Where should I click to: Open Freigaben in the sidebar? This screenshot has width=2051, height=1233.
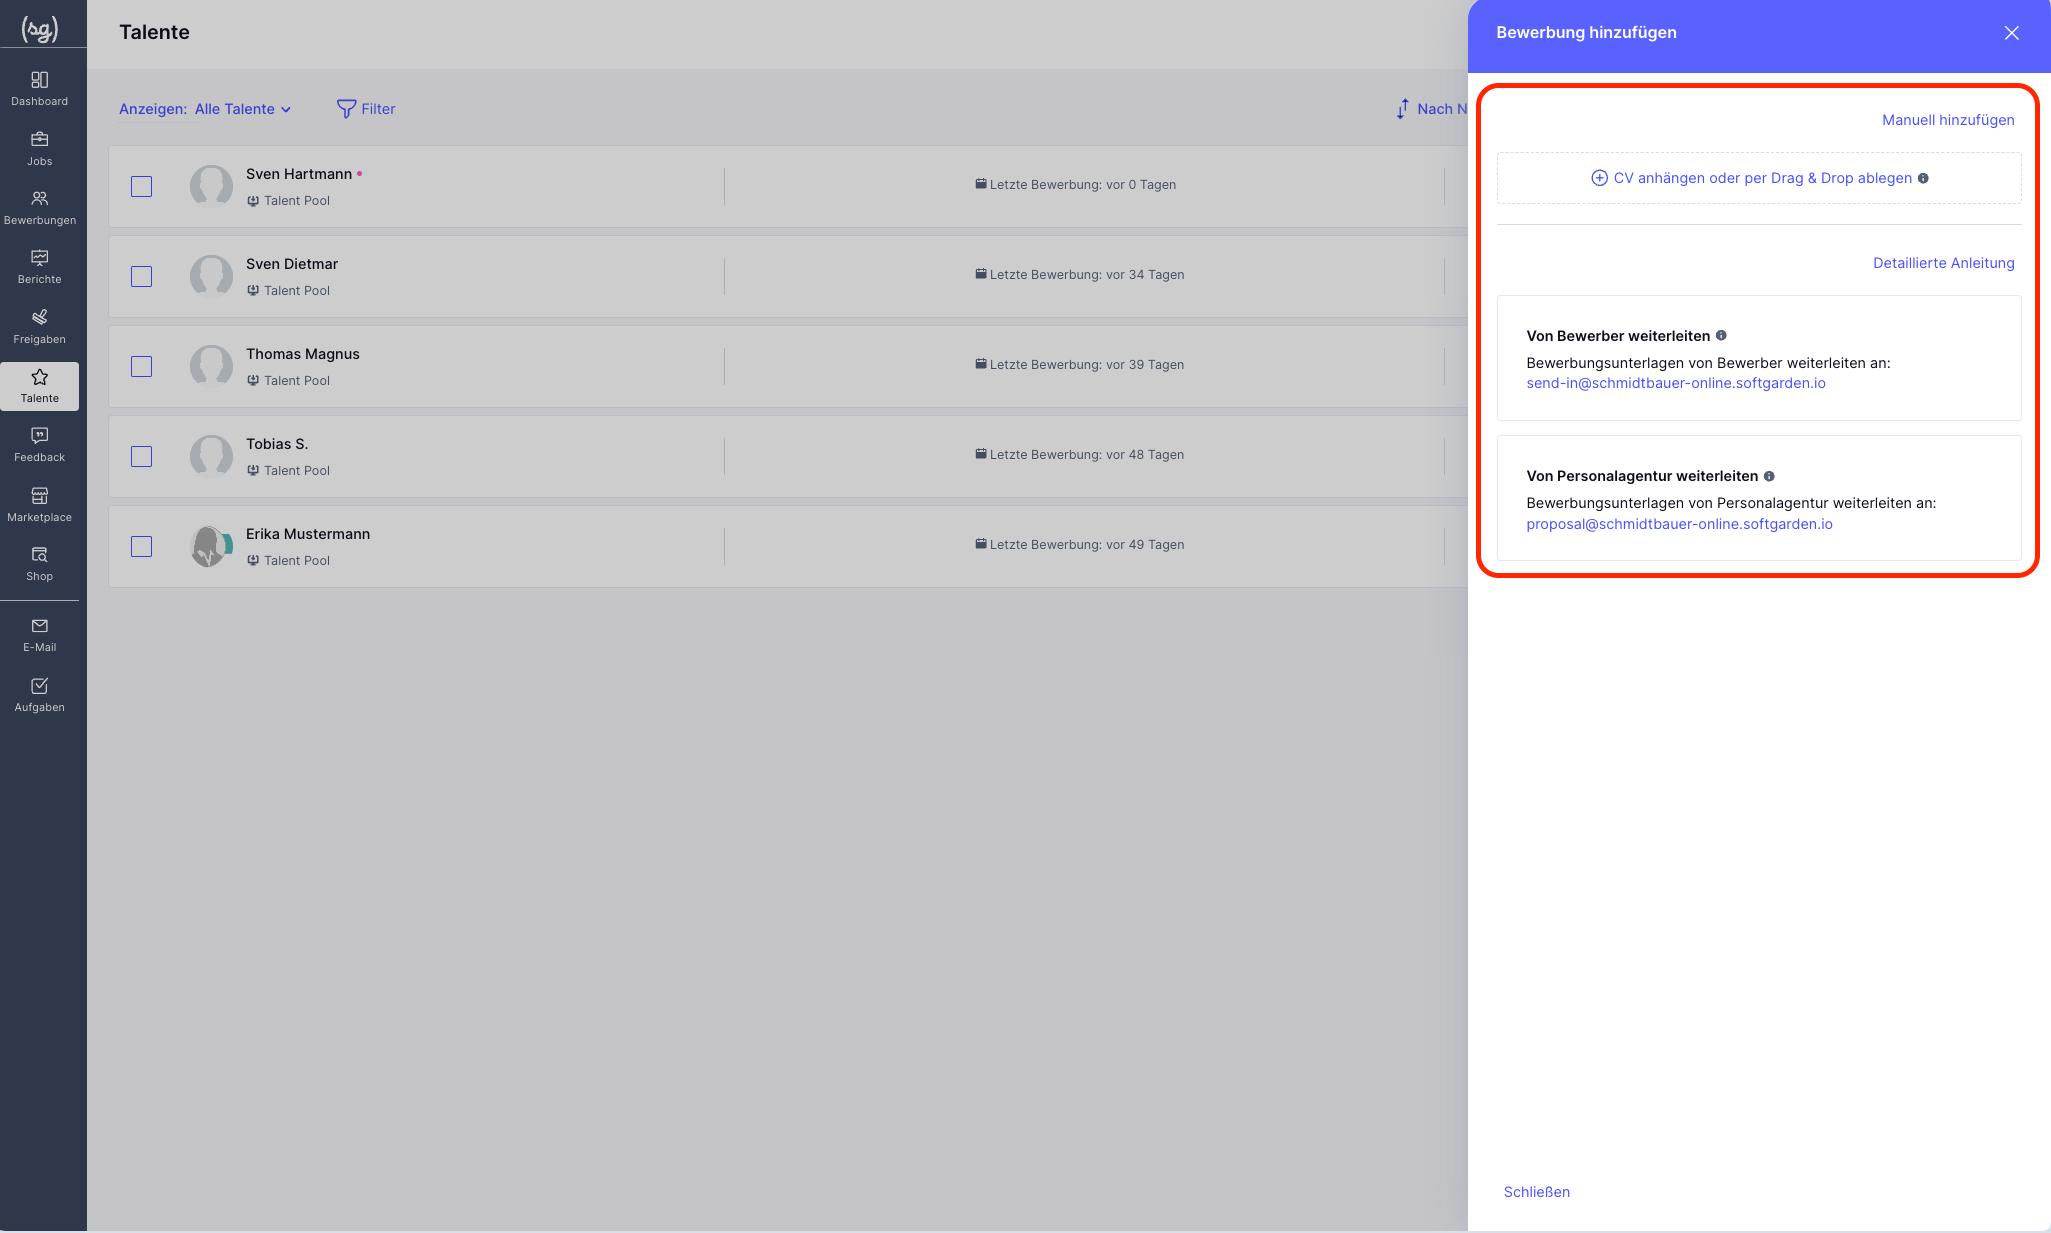[x=40, y=327]
